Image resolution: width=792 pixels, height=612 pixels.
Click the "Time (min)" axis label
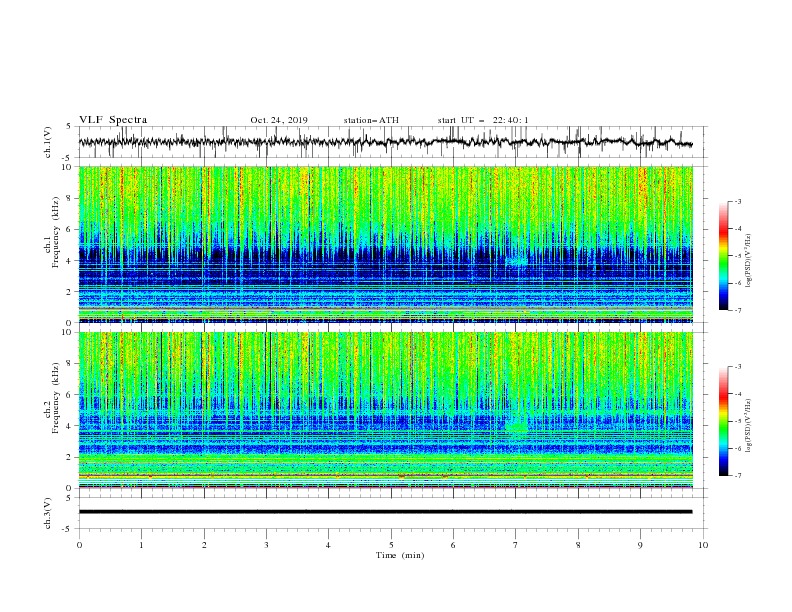click(400, 555)
